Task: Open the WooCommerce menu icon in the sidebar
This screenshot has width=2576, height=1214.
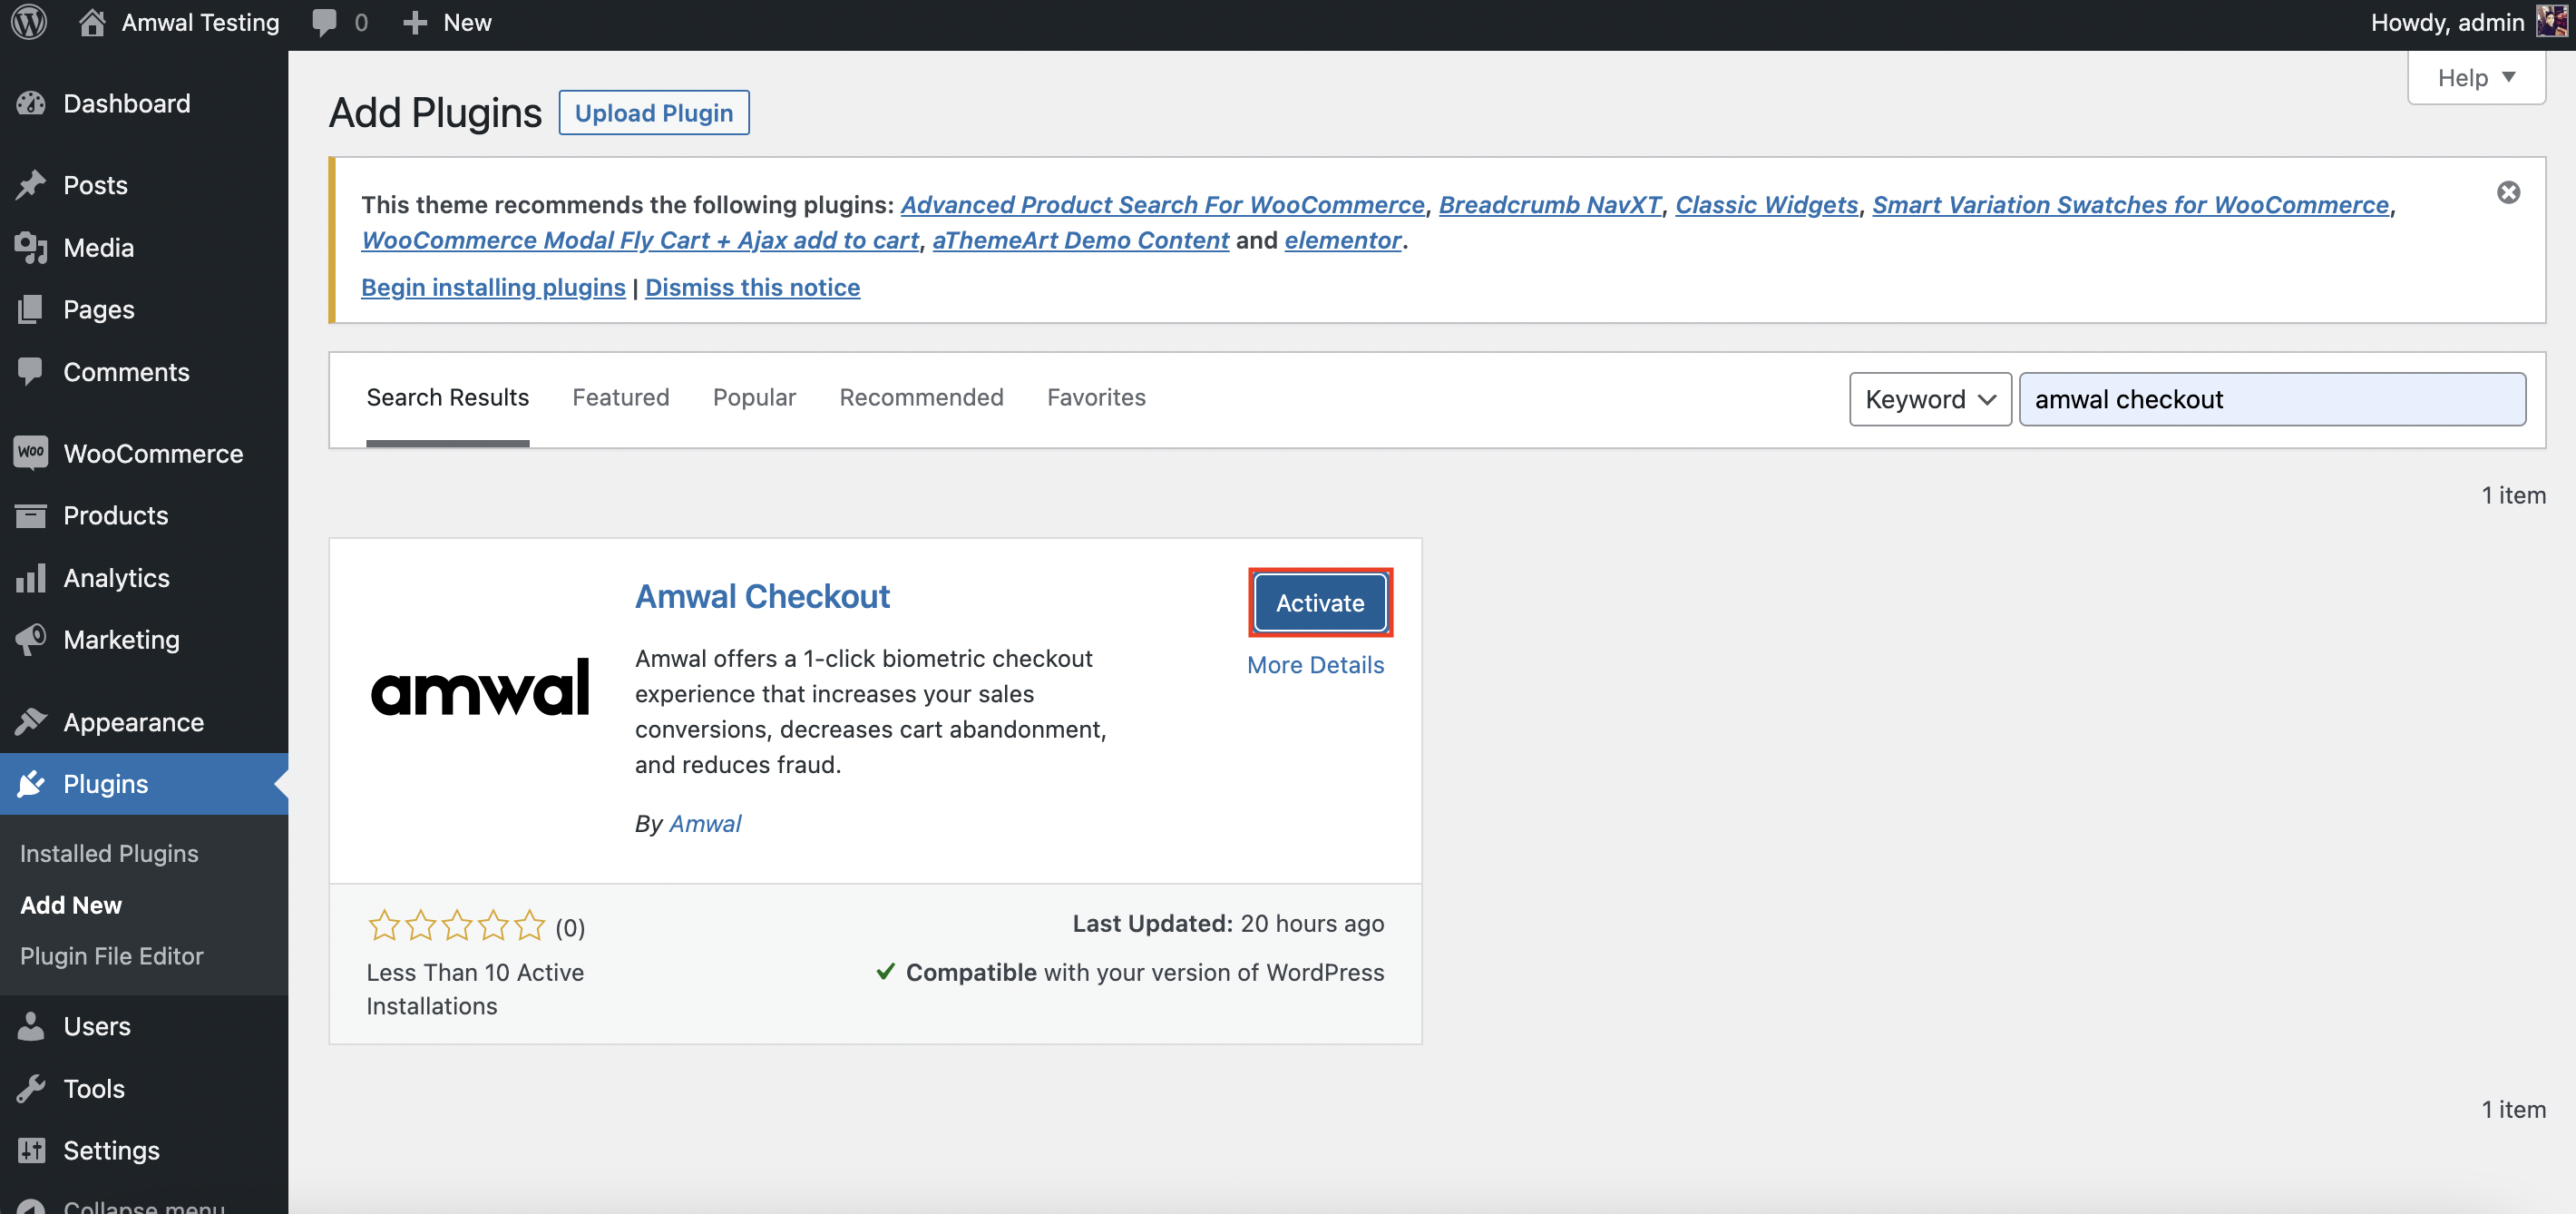Action: tap(31, 453)
